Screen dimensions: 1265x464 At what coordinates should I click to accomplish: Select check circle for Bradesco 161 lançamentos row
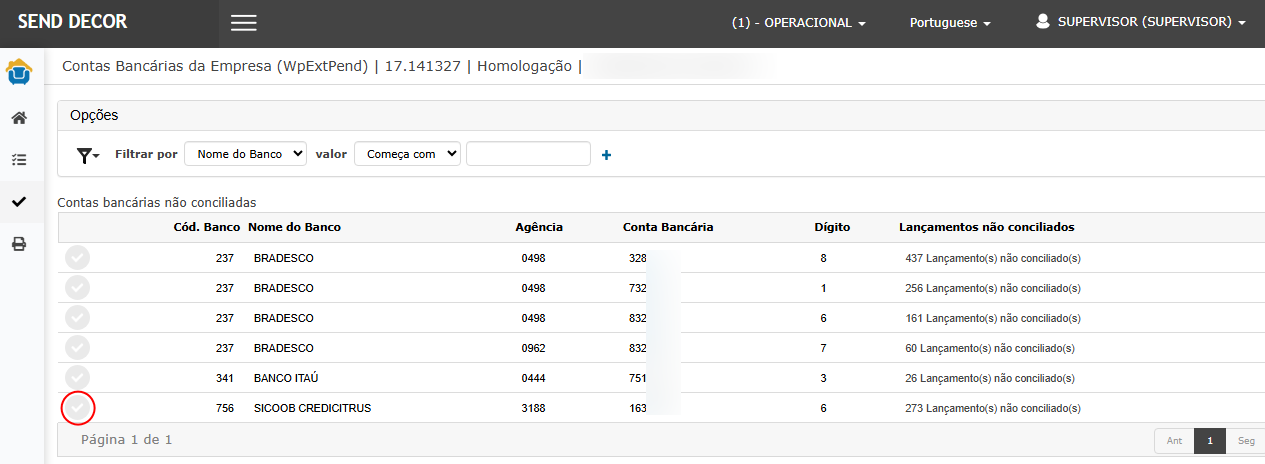click(x=77, y=318)
